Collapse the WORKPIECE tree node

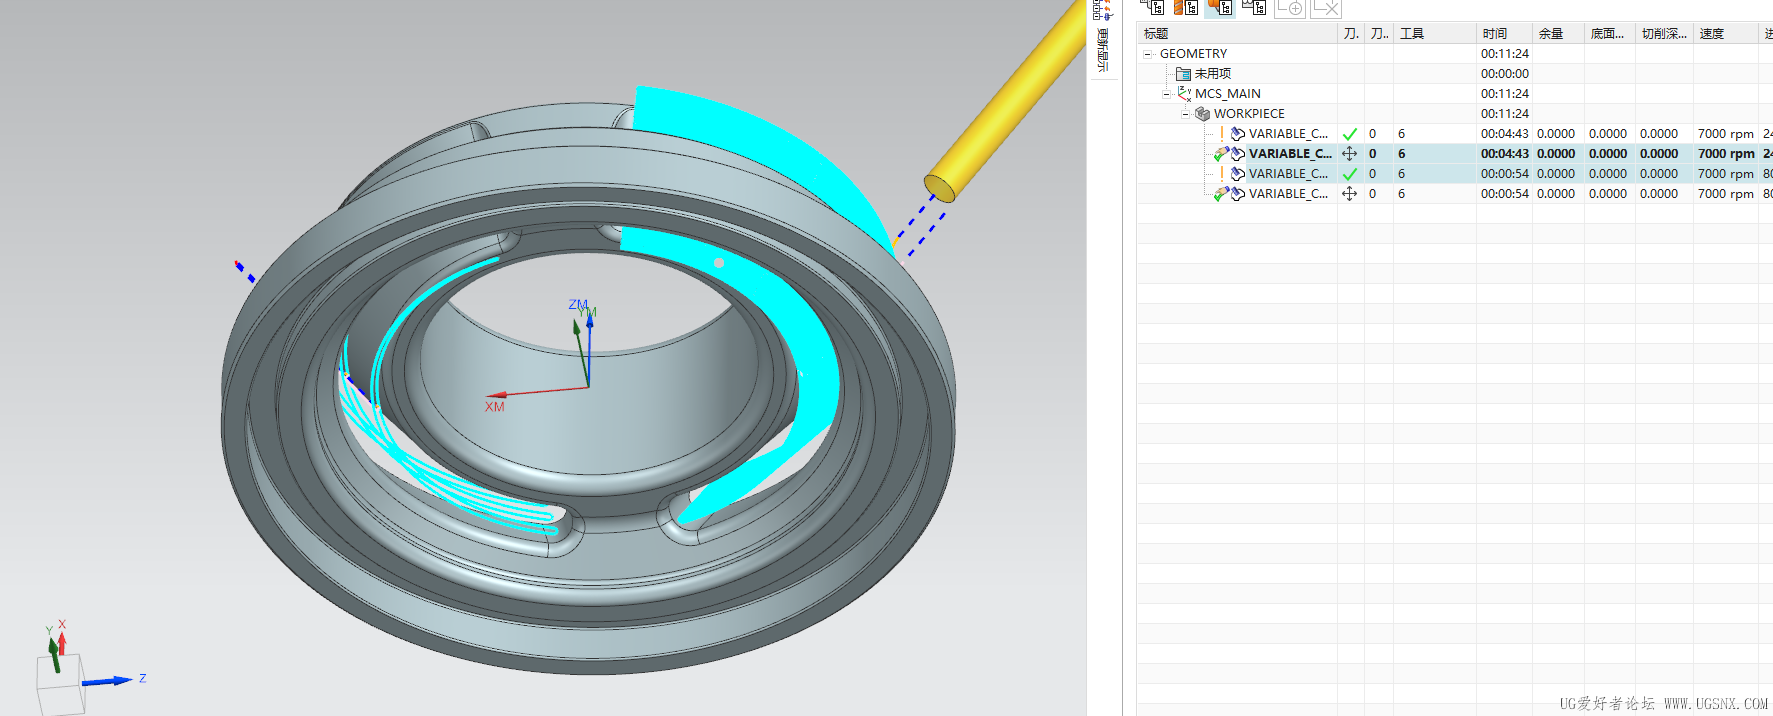(1186, 114)
